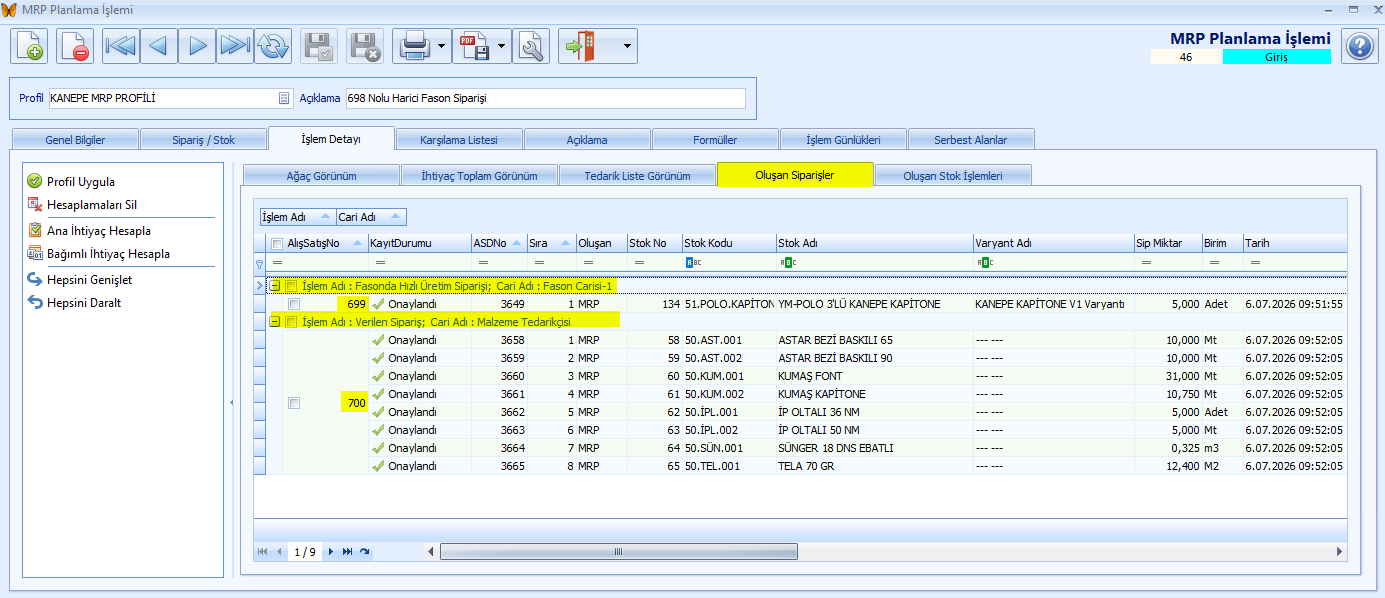Collapse the Fasonda Hızlı Üretim Siparişi group
Viewport: 1385px width, 598px height.
coord(275,286)
